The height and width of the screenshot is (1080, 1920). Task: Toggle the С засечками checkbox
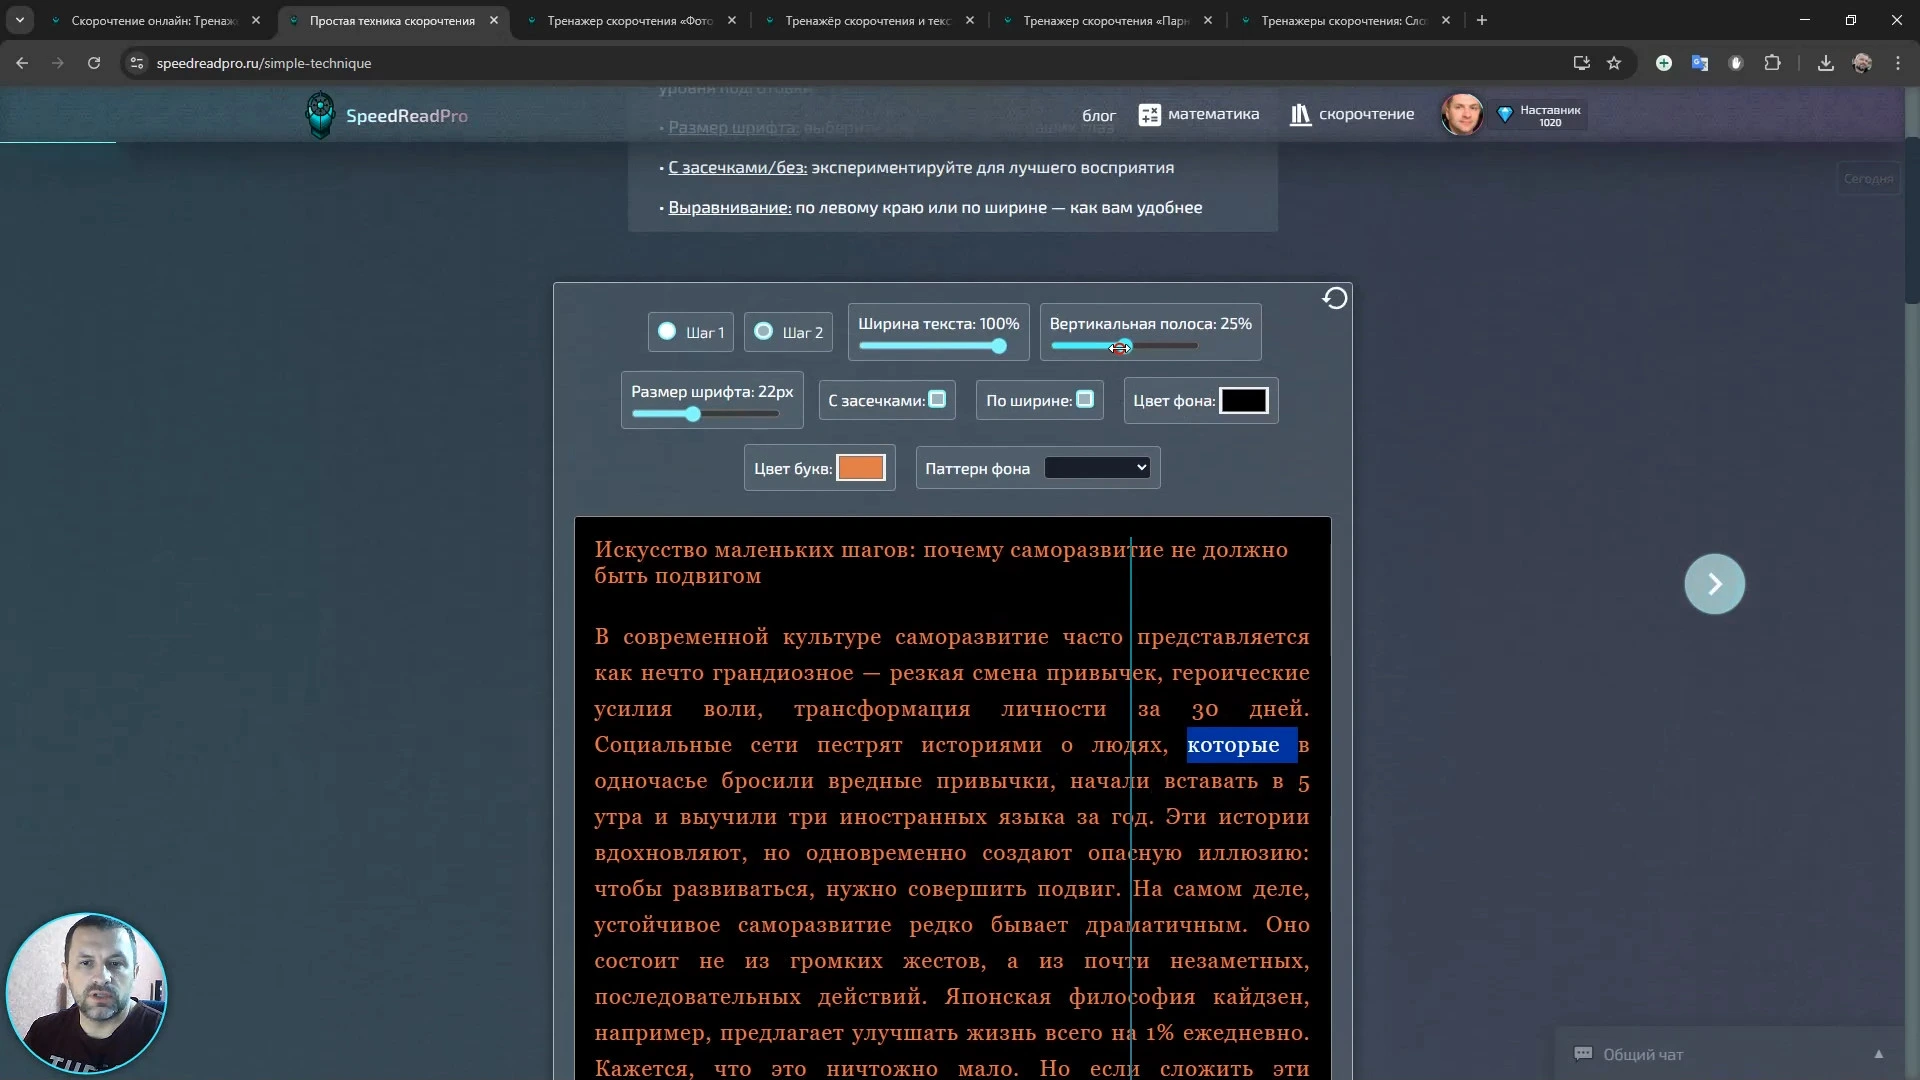(x=937, y=399)
